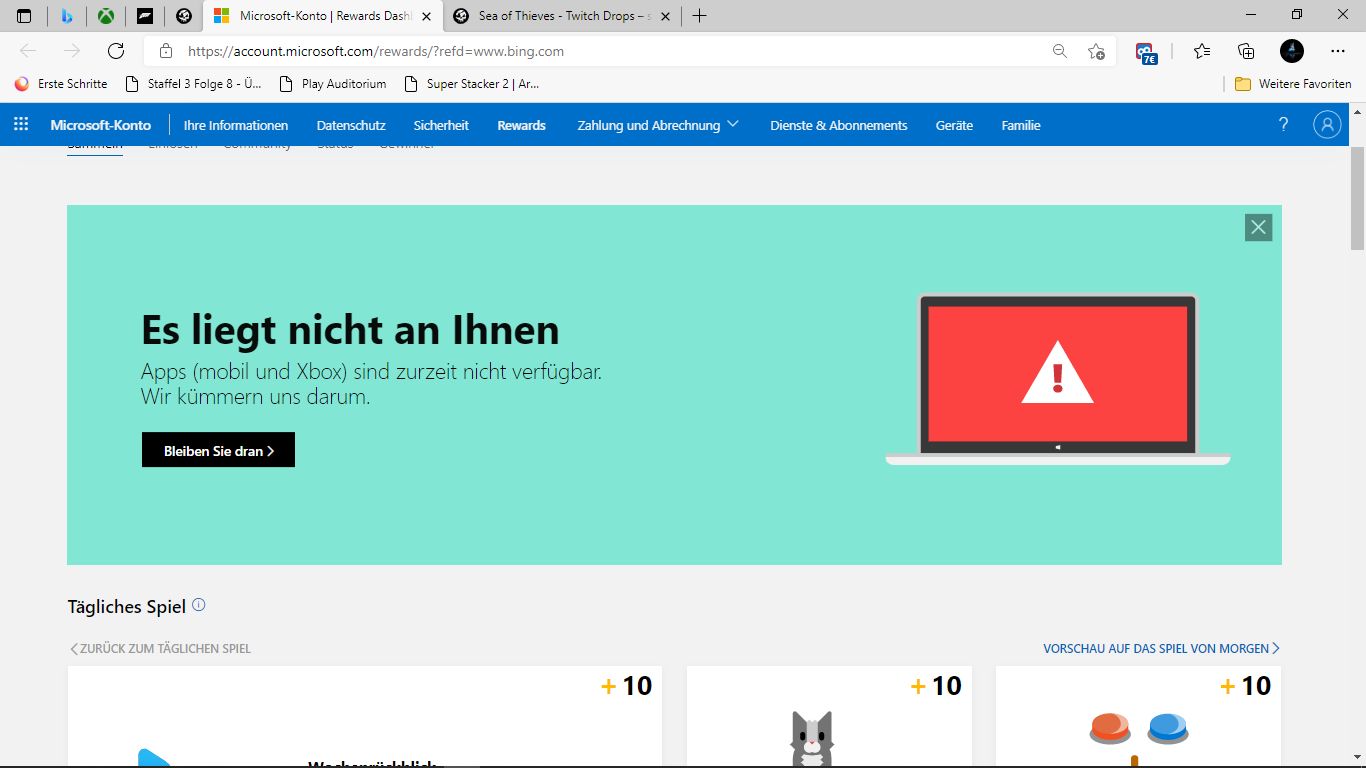This screenshot has height=768, width=1366.
Task: Switch to the pinned Bing tab
Action: (67, 16)
